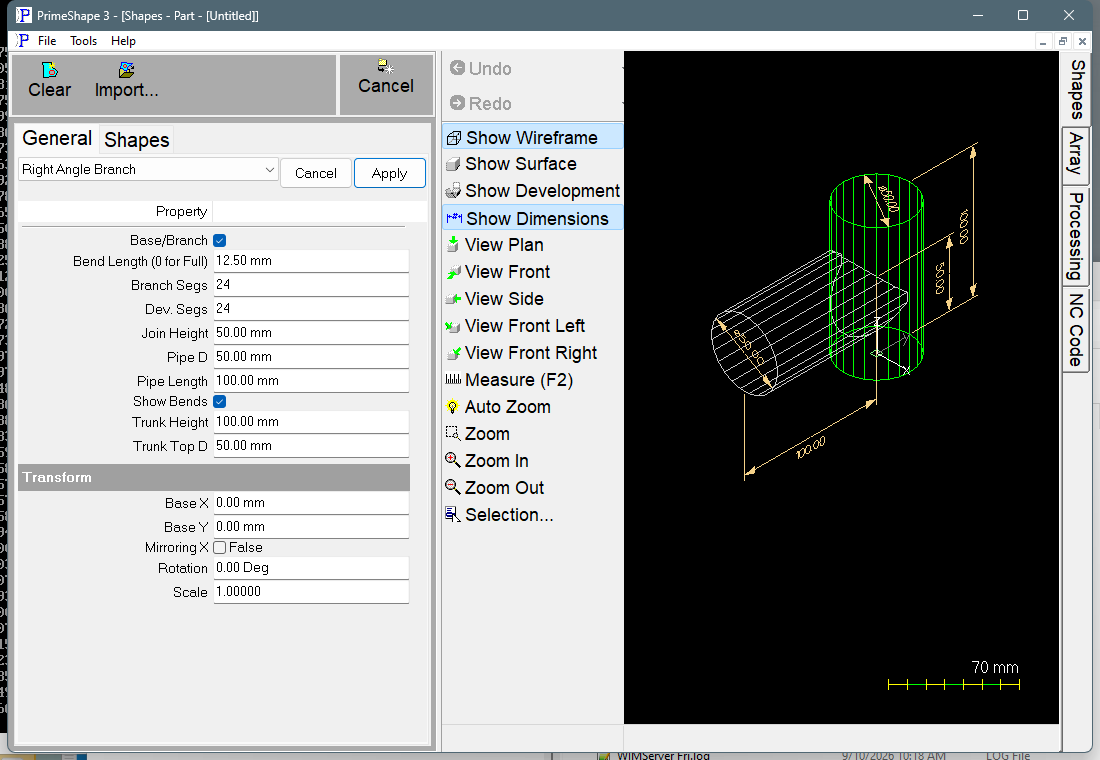Screen dimensions: 1100x760
Task: Uncheck the Base/Branch checkbox
Action: [220, 241]
